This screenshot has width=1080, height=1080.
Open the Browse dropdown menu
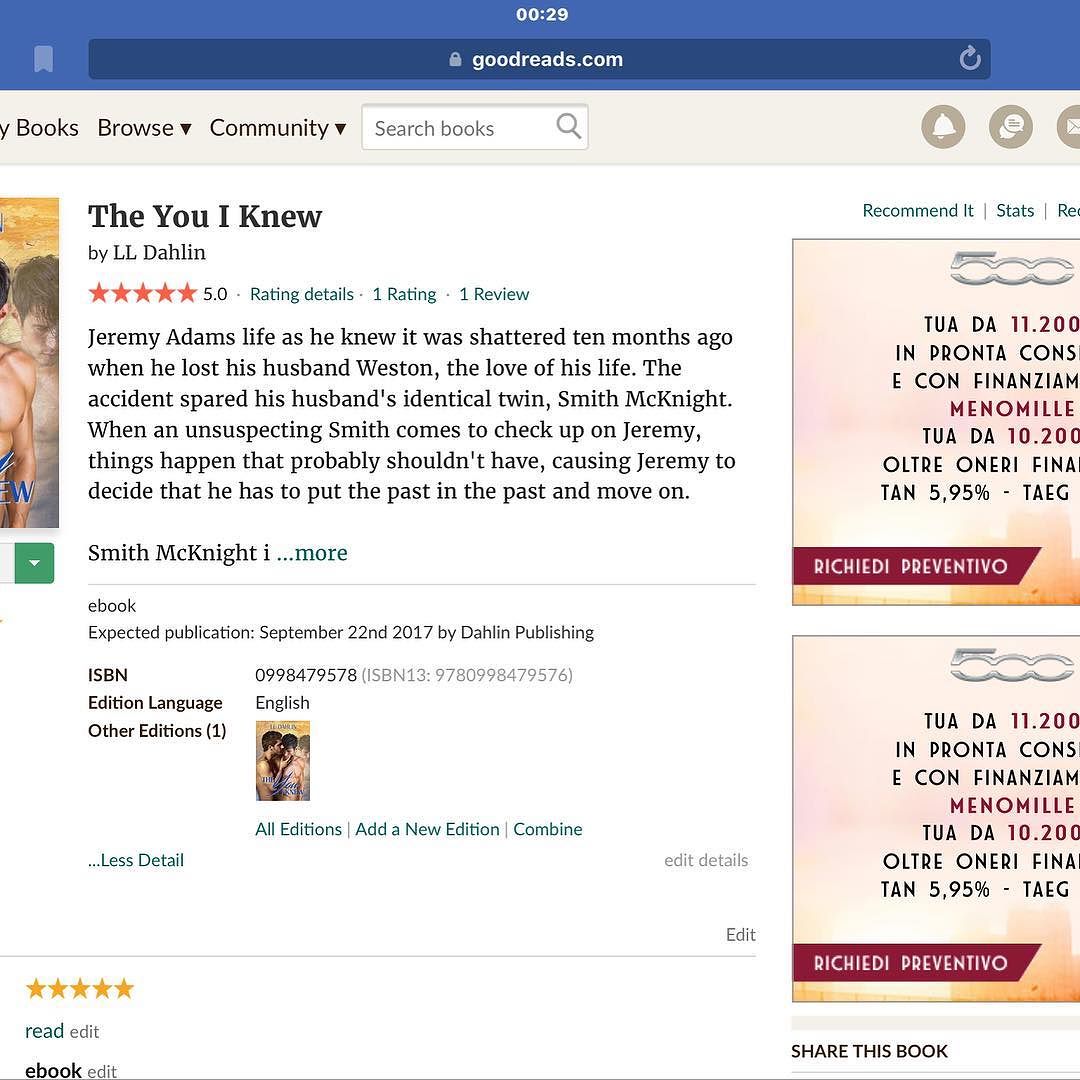144,127
